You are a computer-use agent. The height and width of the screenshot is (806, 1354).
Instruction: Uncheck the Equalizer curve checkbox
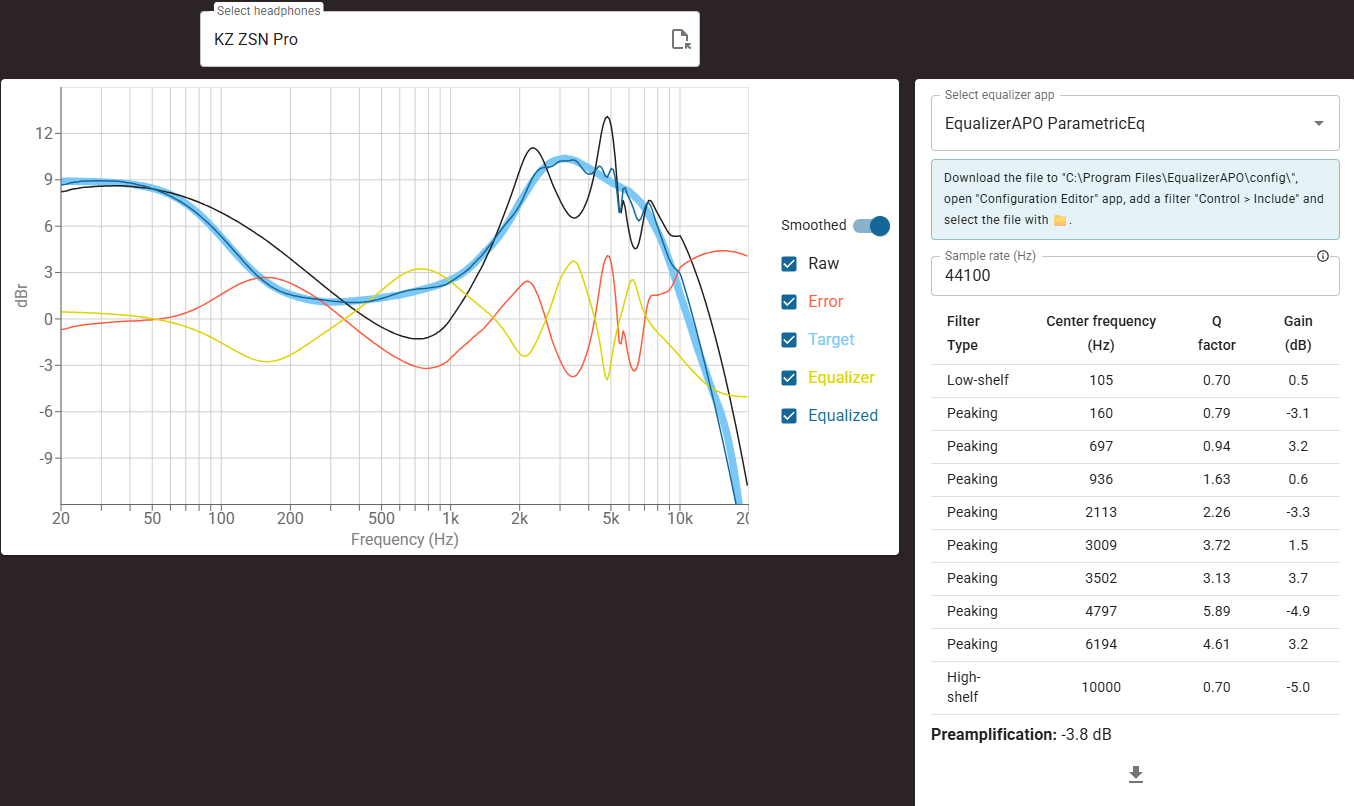tap(790, 378)
